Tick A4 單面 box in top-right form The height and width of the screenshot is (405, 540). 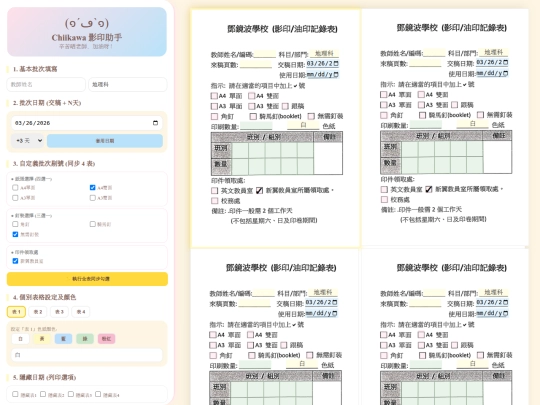coord(384,94)
